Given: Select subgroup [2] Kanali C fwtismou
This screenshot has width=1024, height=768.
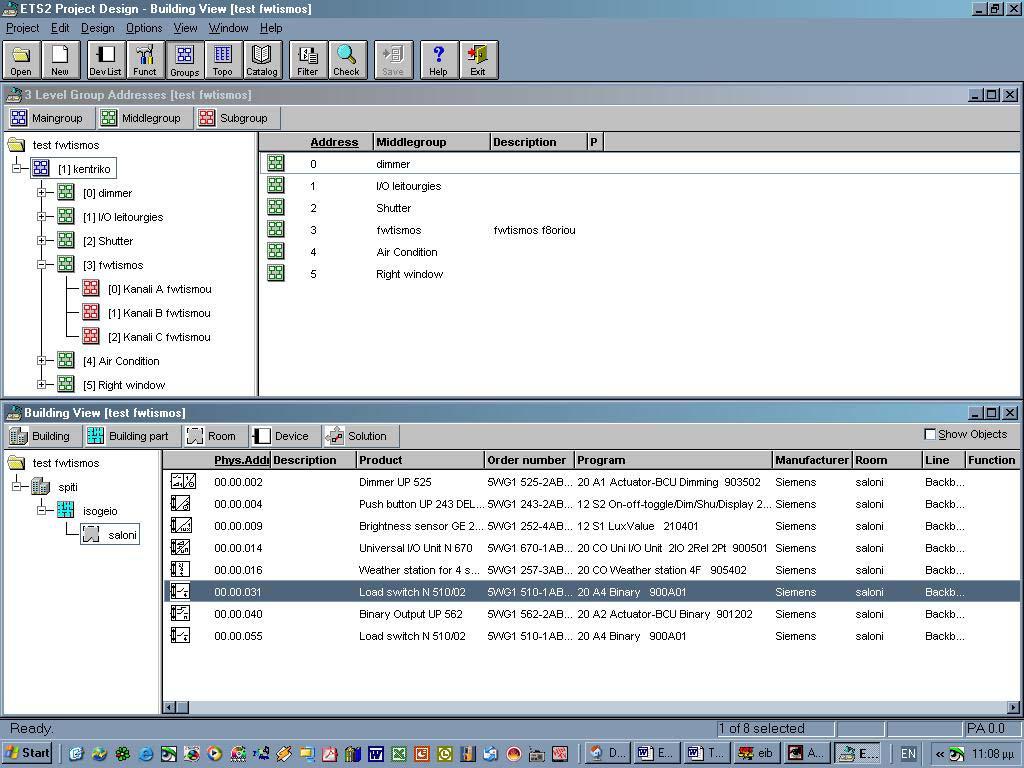Looking at the screenshot, I should [x=159, y=337].
